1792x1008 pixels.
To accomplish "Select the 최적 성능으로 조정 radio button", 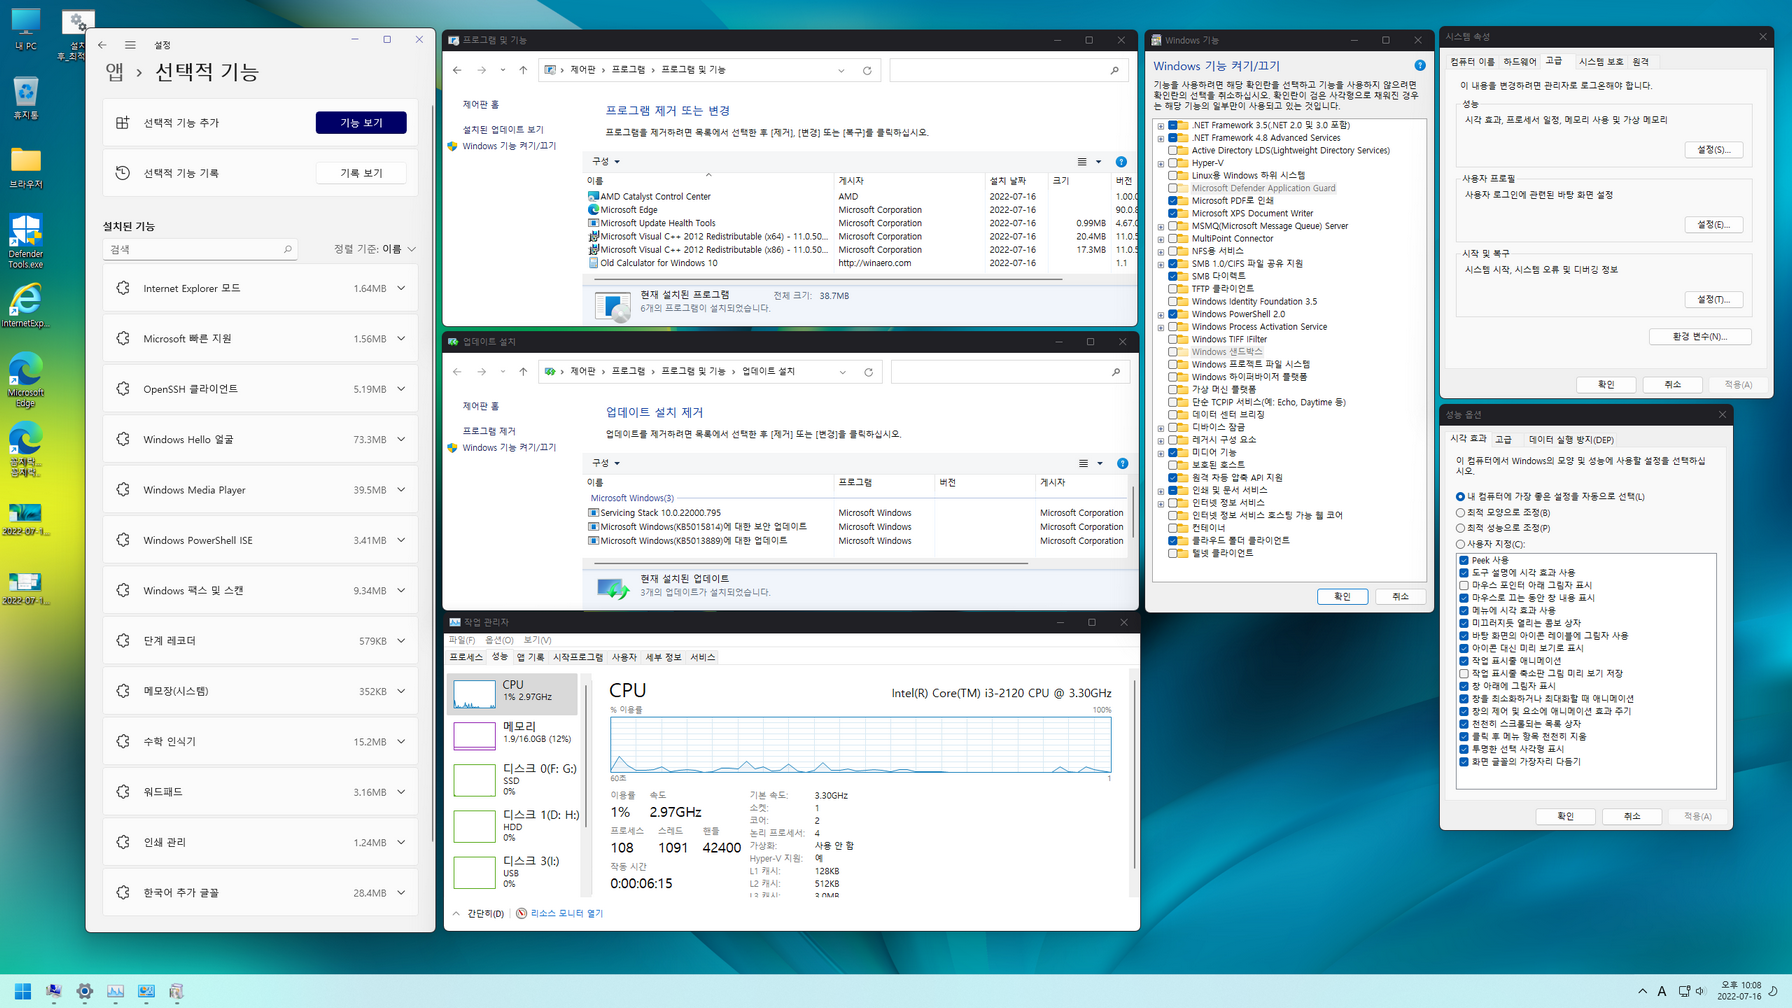I will coord(1460,528).
